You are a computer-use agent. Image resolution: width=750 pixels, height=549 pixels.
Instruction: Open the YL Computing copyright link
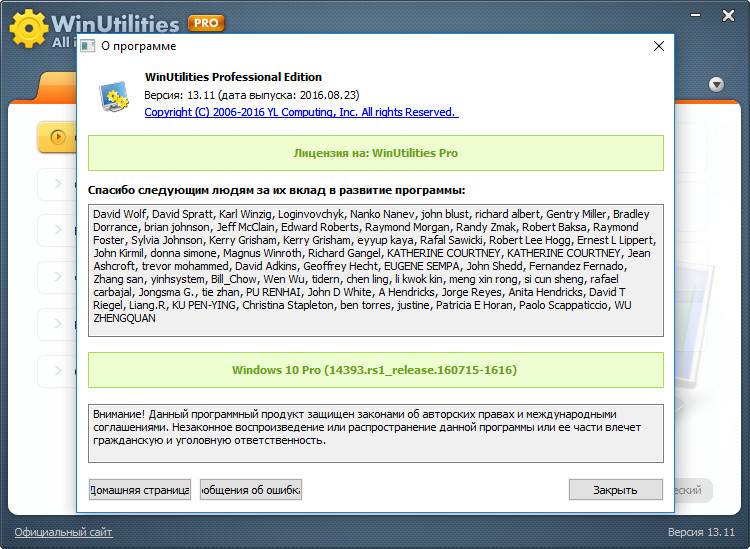click(301, 112)
